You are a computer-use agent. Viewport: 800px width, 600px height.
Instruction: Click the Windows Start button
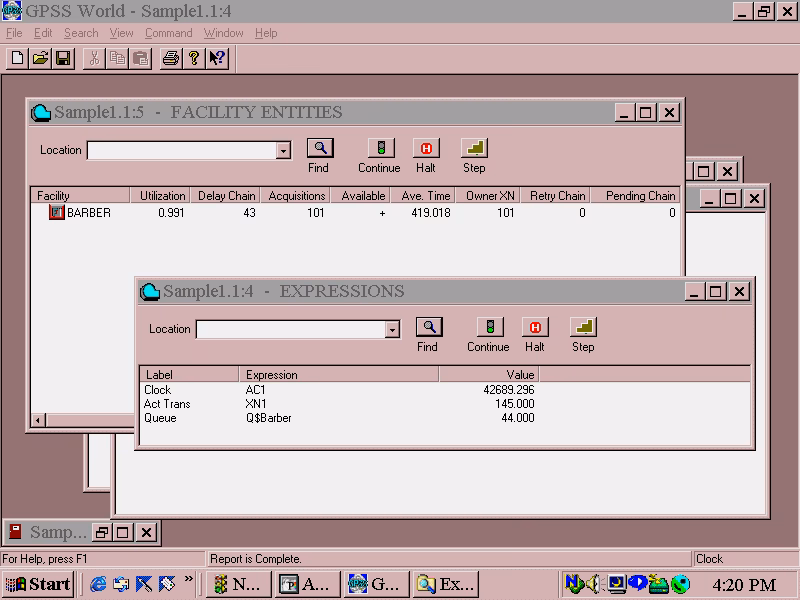click(38, 584)
